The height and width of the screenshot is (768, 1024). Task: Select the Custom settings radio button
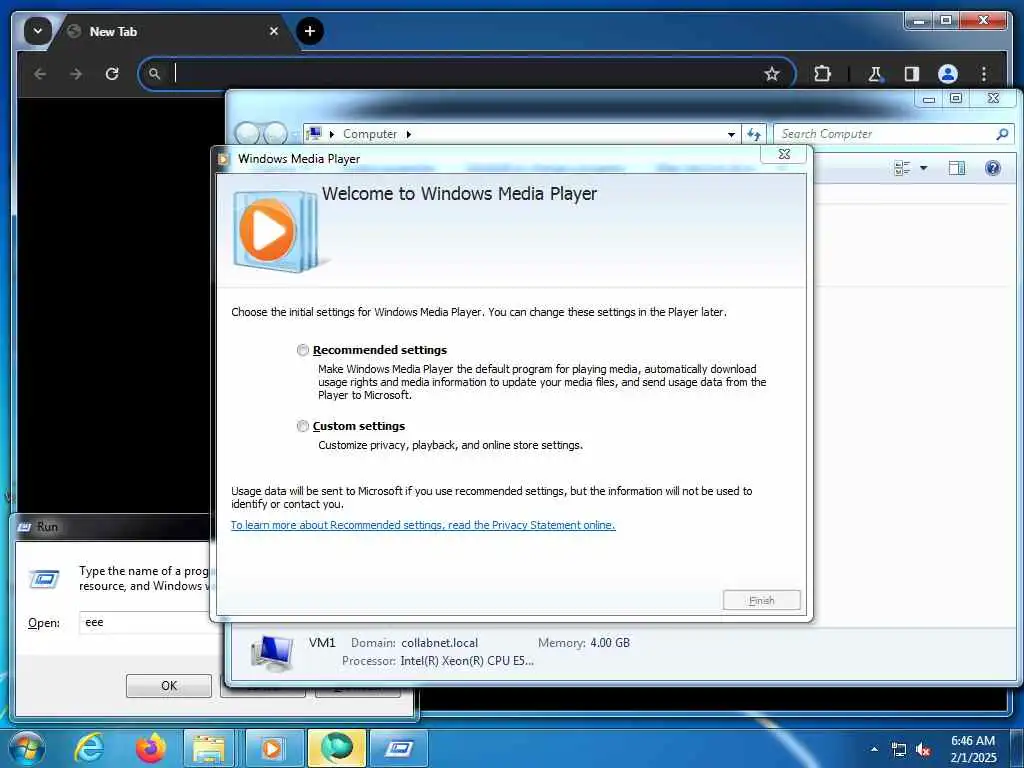303,426
